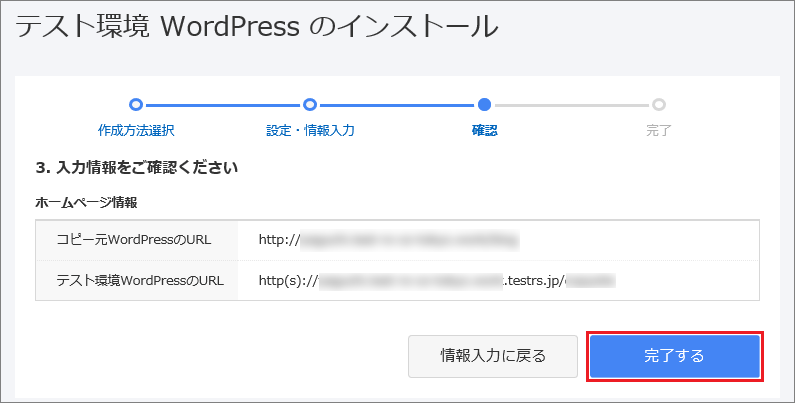Viewport: 795px width, 403px height.
Task: Click the 確認 step label
Action: coord(484,130)
